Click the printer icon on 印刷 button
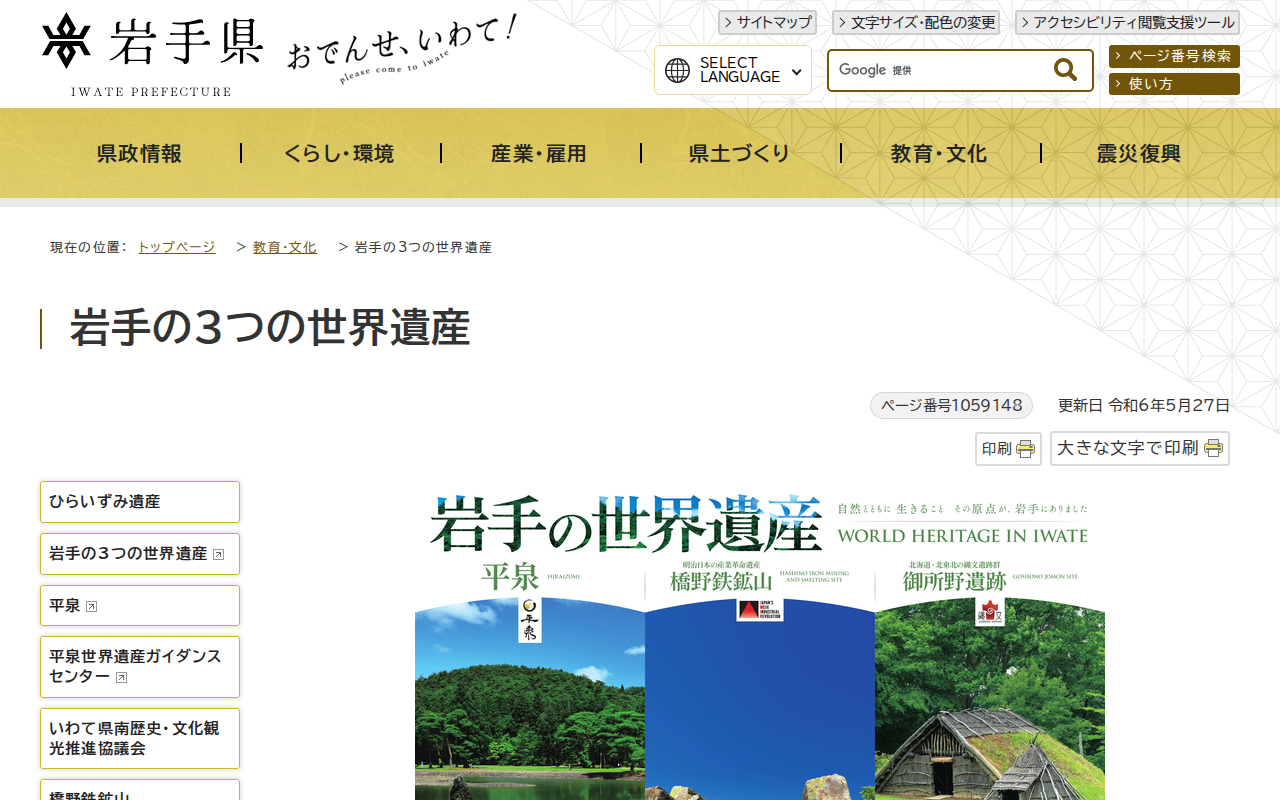The height and width of the screenshot is (800, 1280). click(1025, 448)
